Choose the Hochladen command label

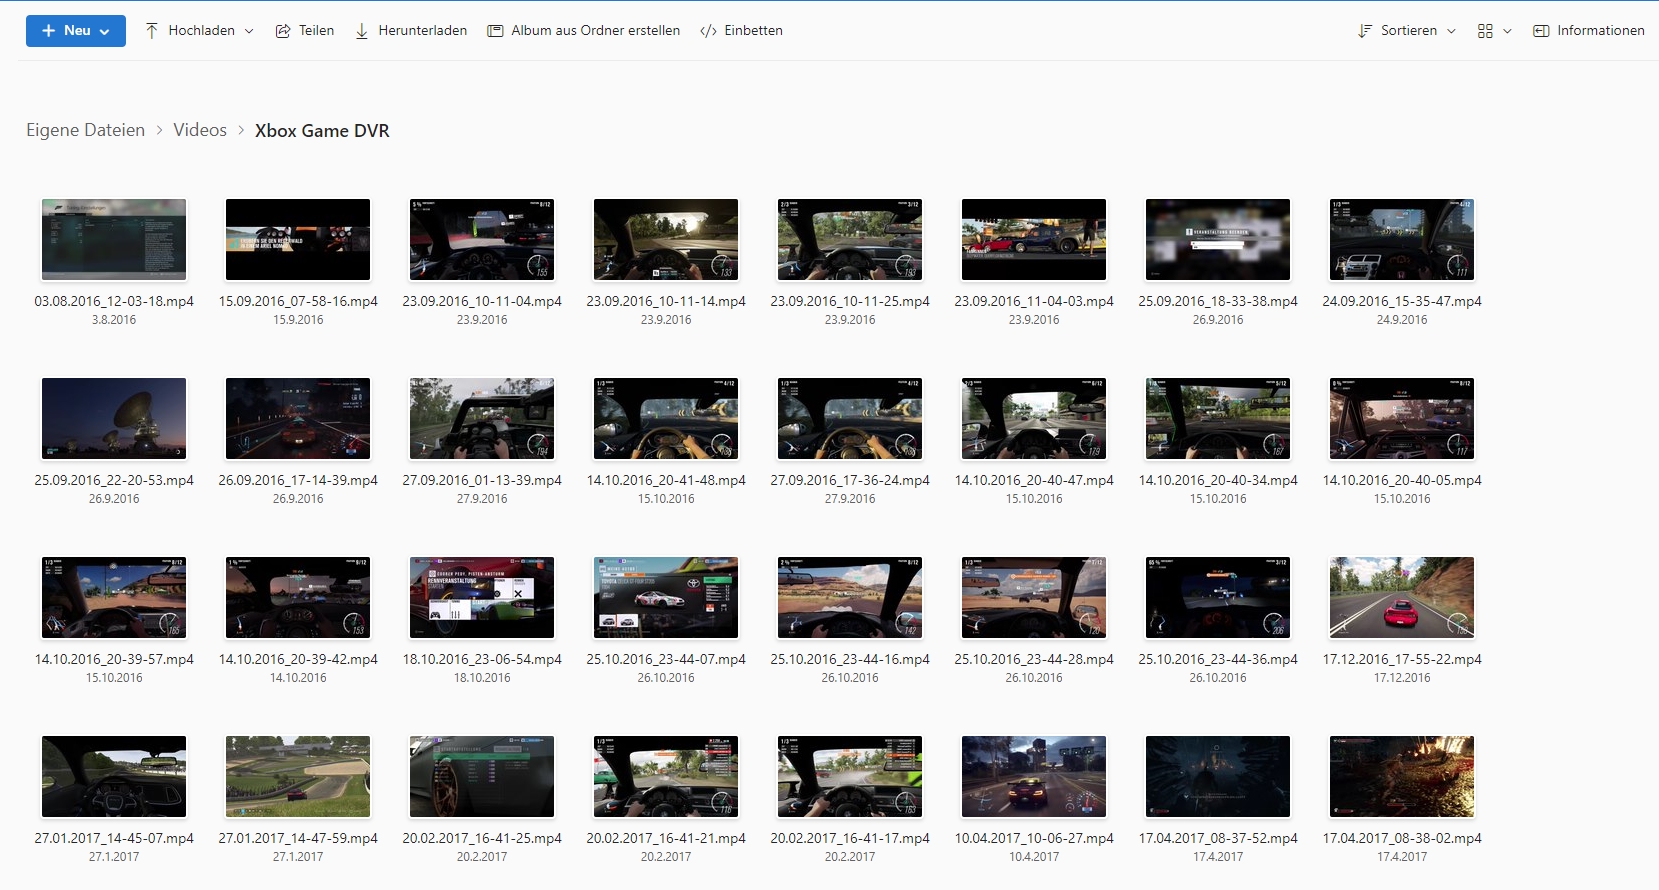click(x=201, y=31)
